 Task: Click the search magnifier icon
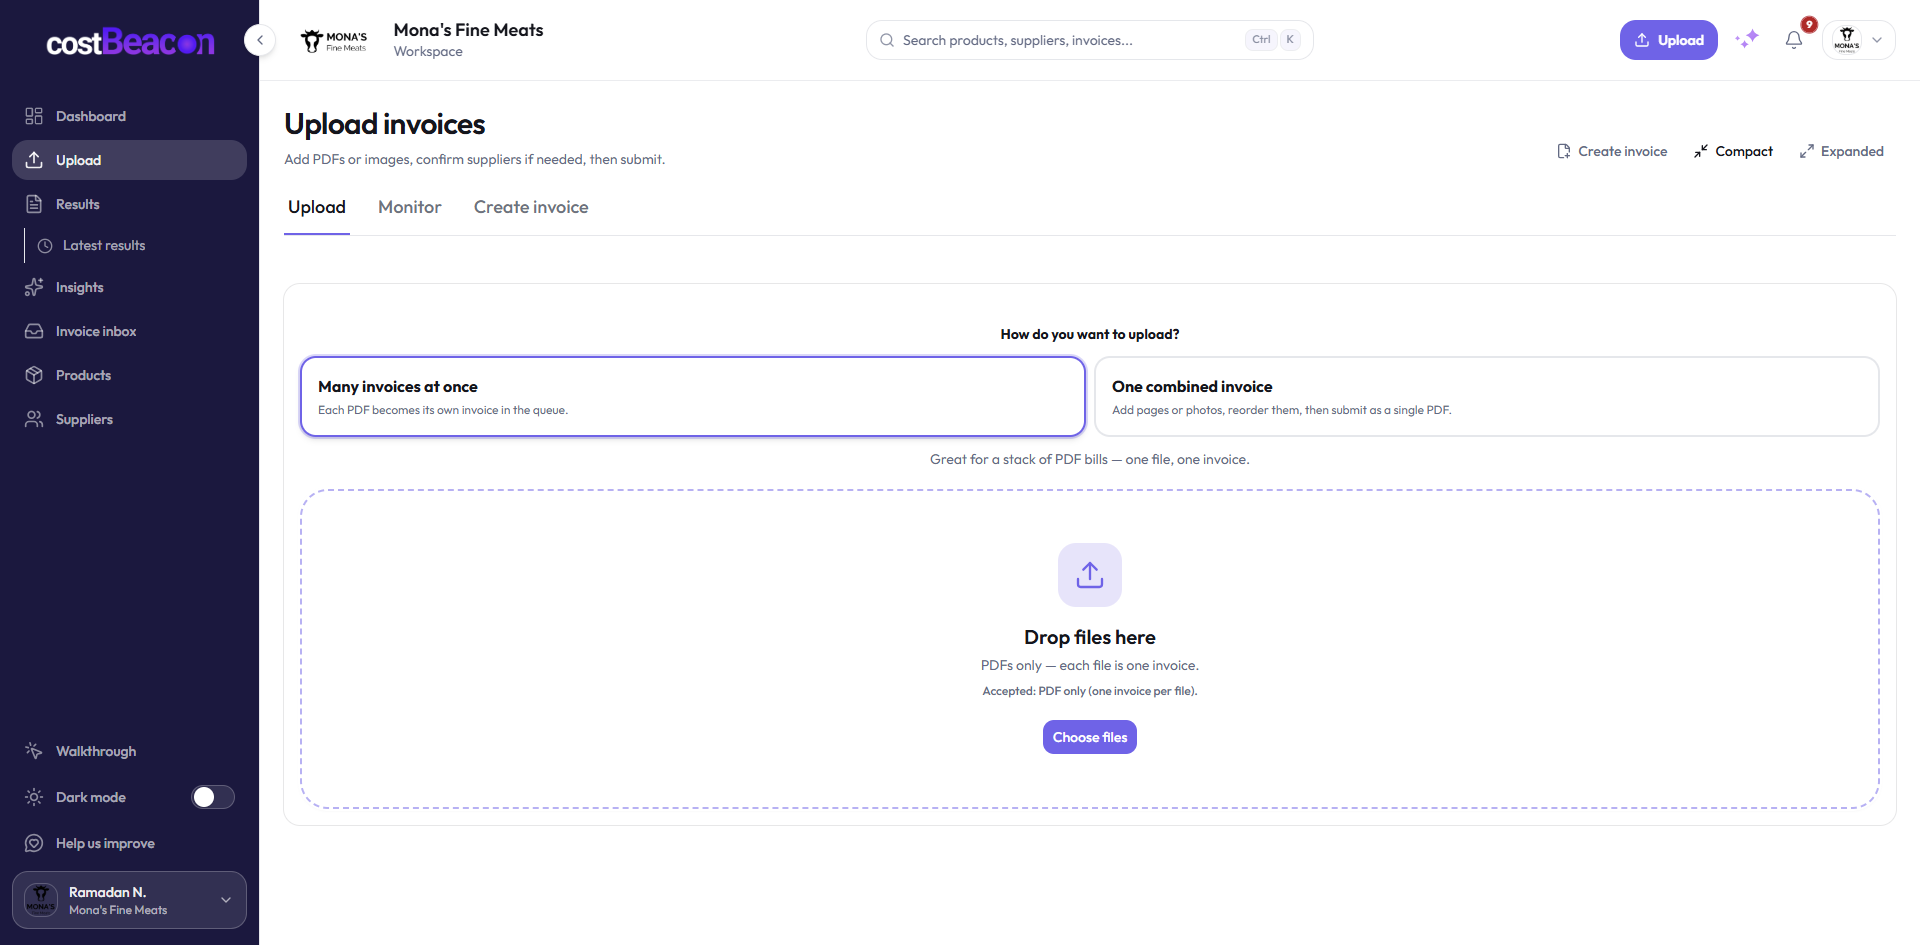click(887, 40)
